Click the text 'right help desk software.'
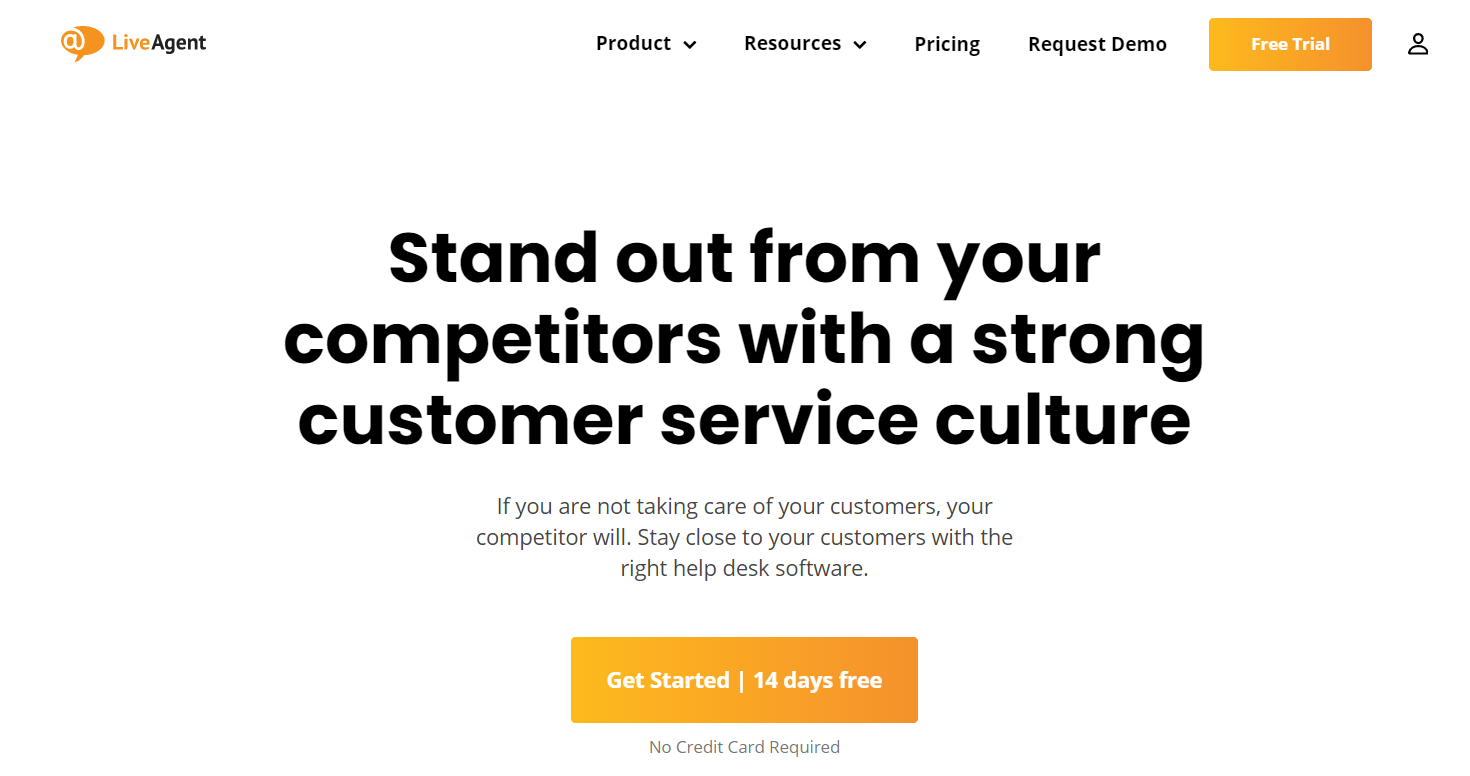The height and width of the screenshot is (776, 1470). point(744,568)
